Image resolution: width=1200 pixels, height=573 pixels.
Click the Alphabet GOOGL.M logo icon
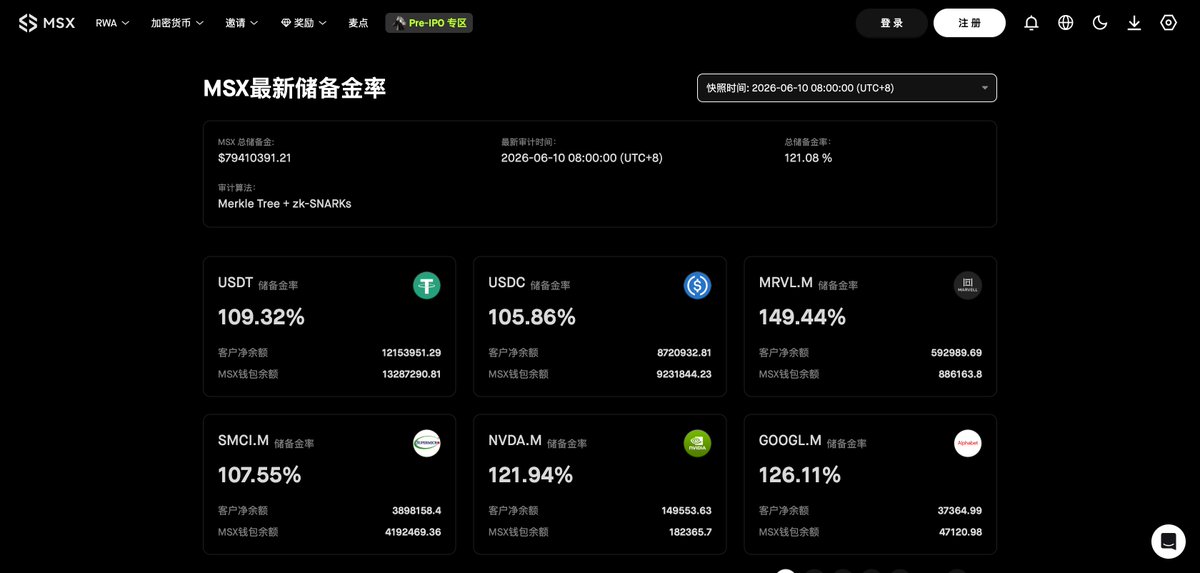pyautogui.click(x=968, y=444)
